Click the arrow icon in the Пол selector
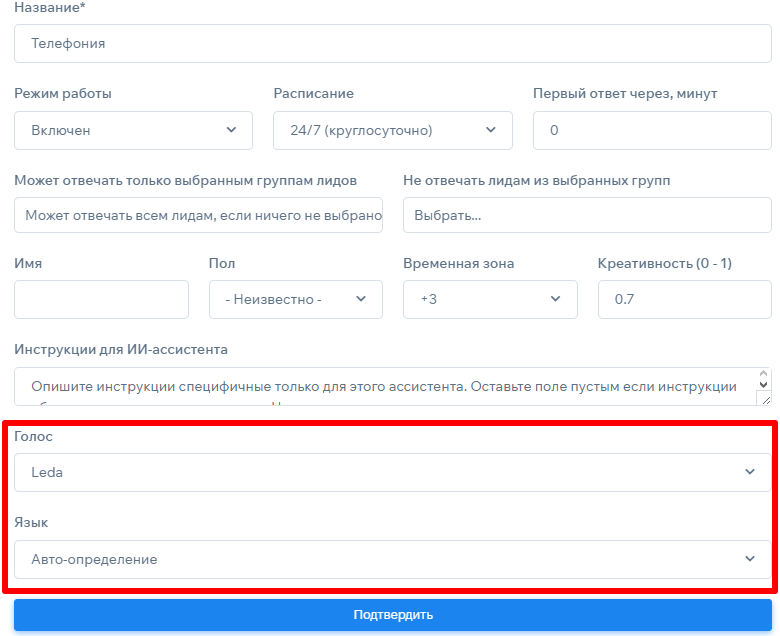 point(361,299)
